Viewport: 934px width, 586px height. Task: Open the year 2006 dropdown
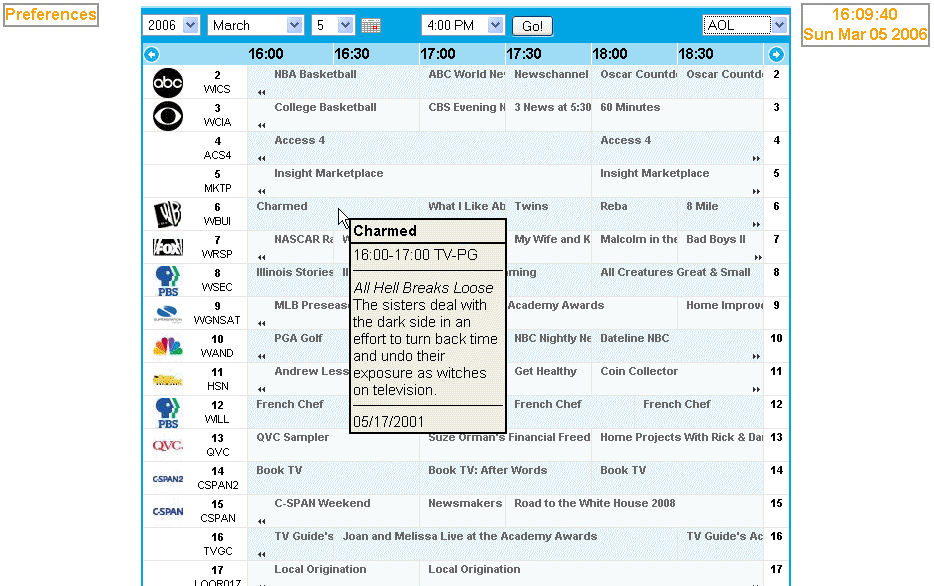coord(170,25)
